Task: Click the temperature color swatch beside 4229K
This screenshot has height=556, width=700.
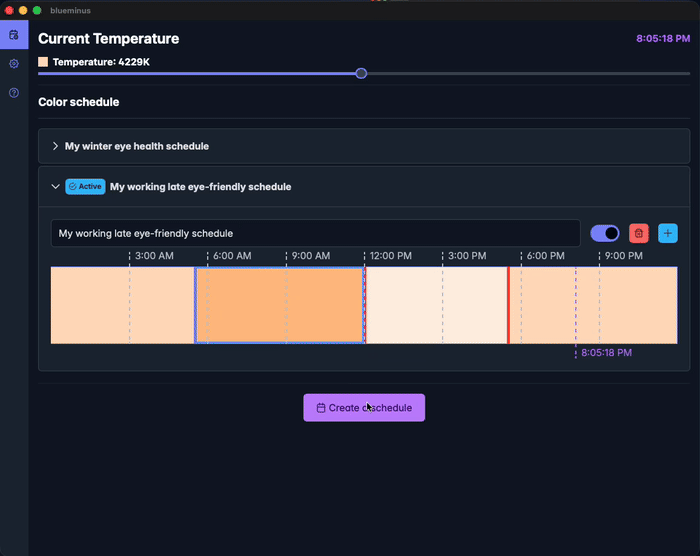Action: click(x=43, y=62)
